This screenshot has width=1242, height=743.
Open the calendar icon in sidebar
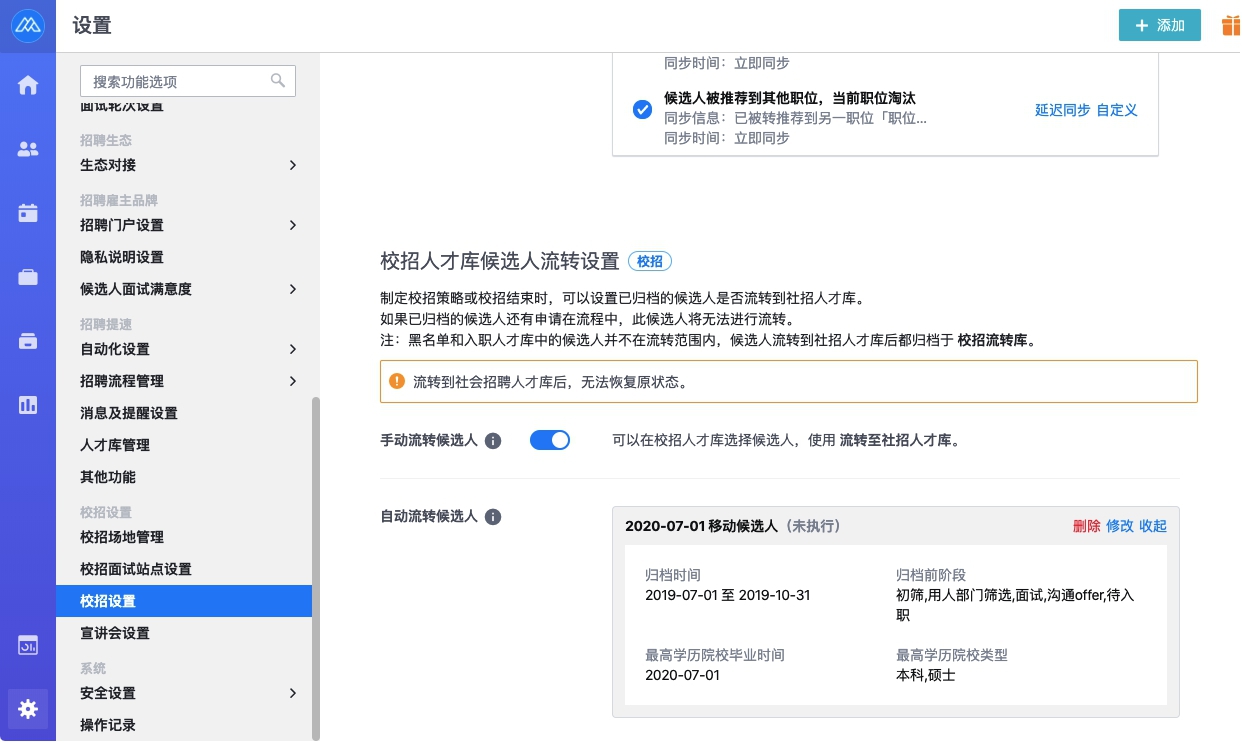tap(28, 213)
